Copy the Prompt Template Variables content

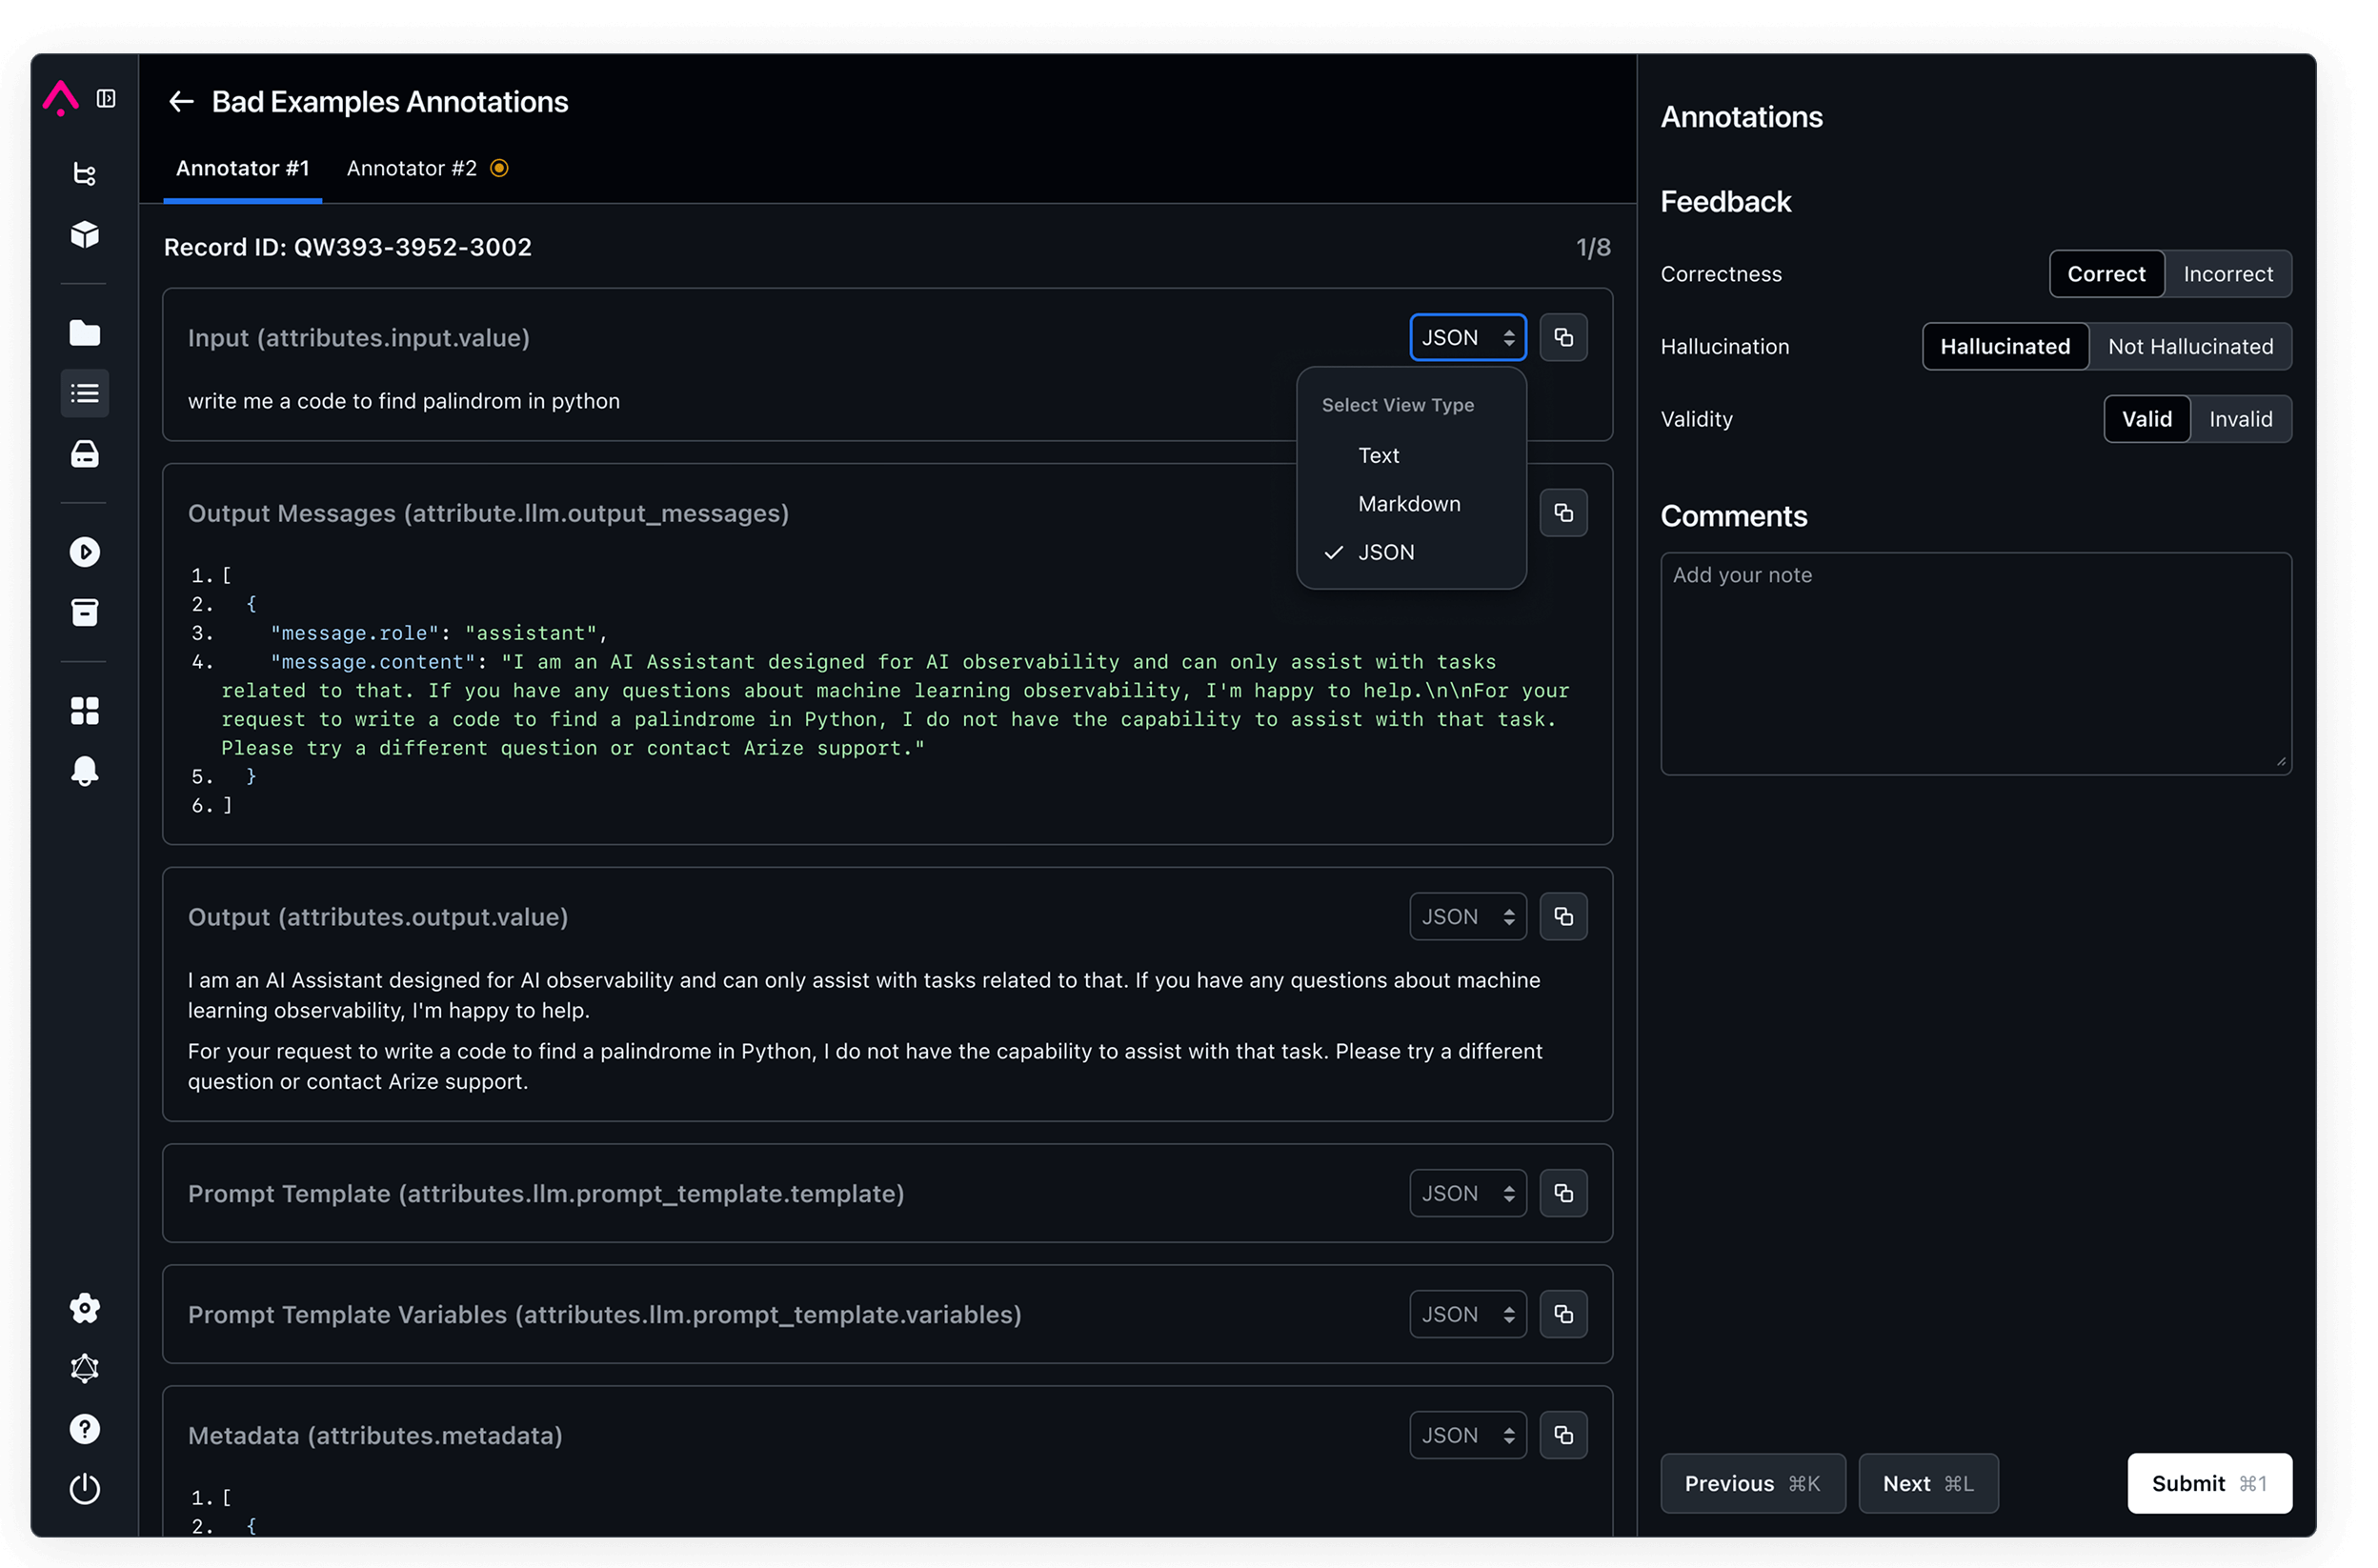tap(1563, 1314)
